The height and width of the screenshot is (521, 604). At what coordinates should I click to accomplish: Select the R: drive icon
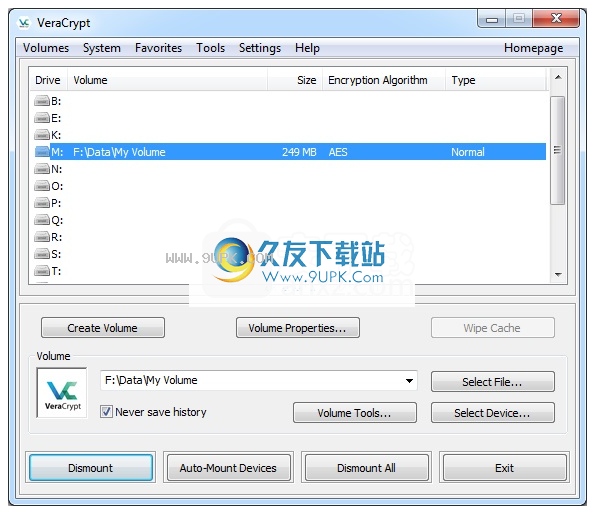tap(42, 237)
